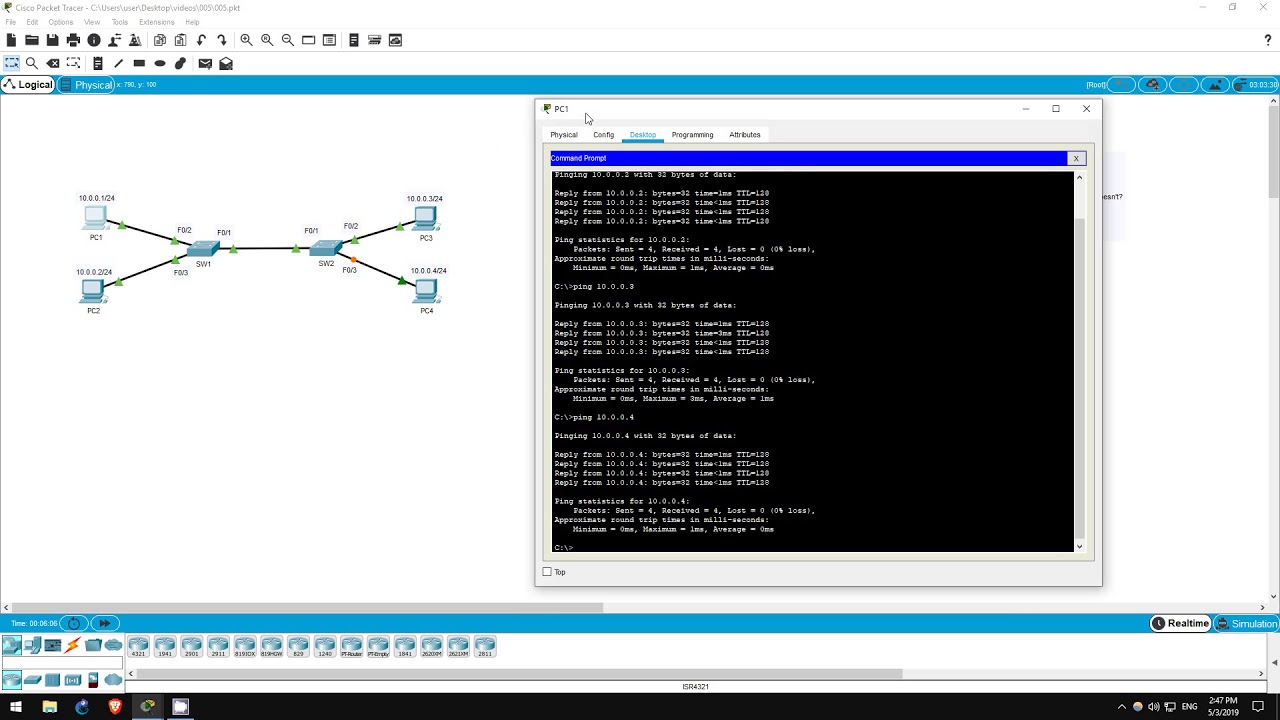The height and width of the screenshot is (720, 1280).
Task: Click the question mark Help icon
Action: pyautogui.click(x=1268, y=40)
